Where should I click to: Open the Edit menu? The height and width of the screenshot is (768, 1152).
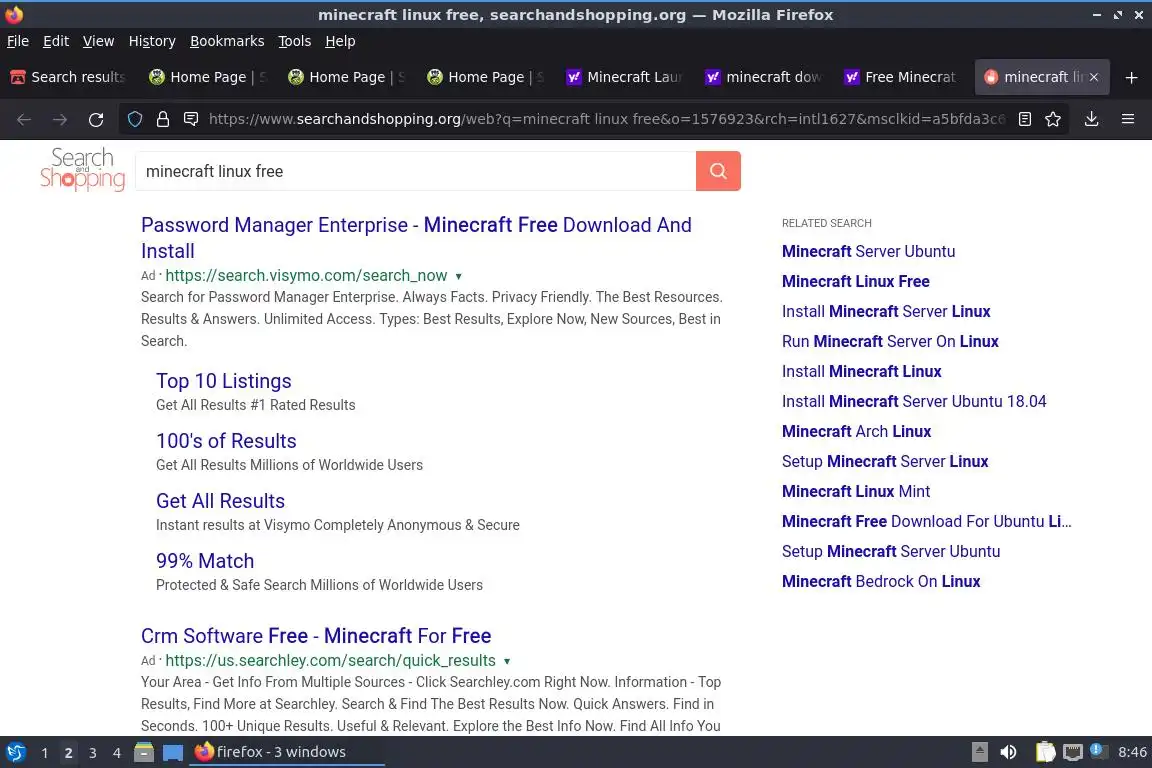56,41
